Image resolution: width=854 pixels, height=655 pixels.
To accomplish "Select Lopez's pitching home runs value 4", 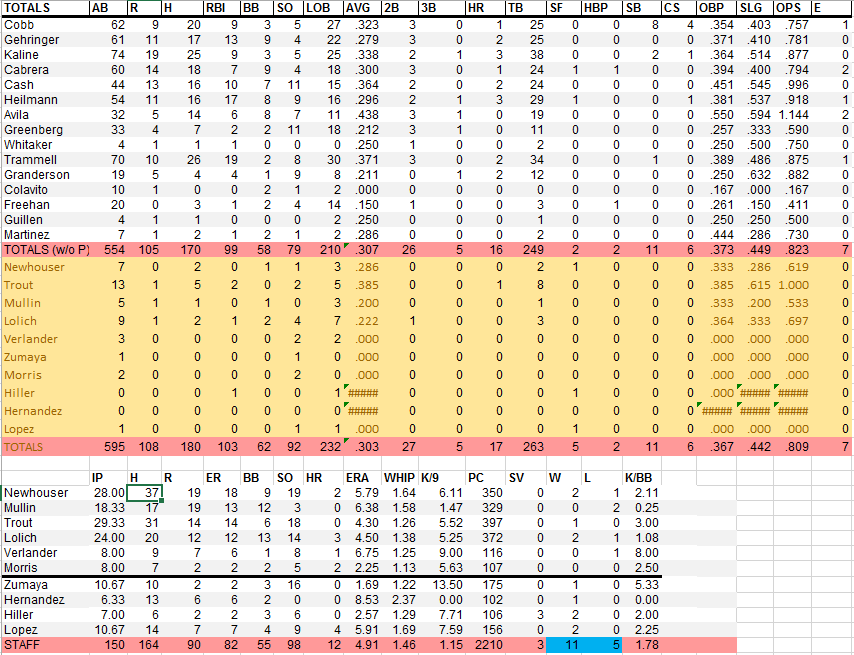I will tap(337, 630).
